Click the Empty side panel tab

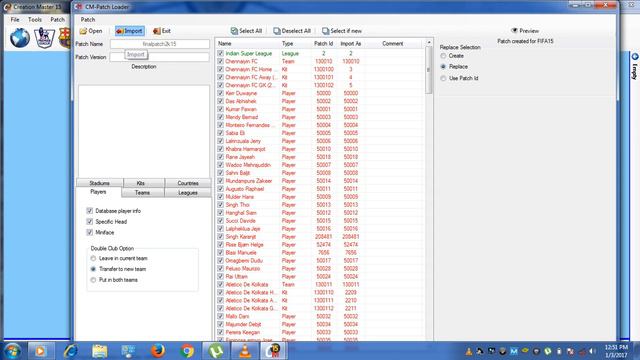[x=635, y=66]
